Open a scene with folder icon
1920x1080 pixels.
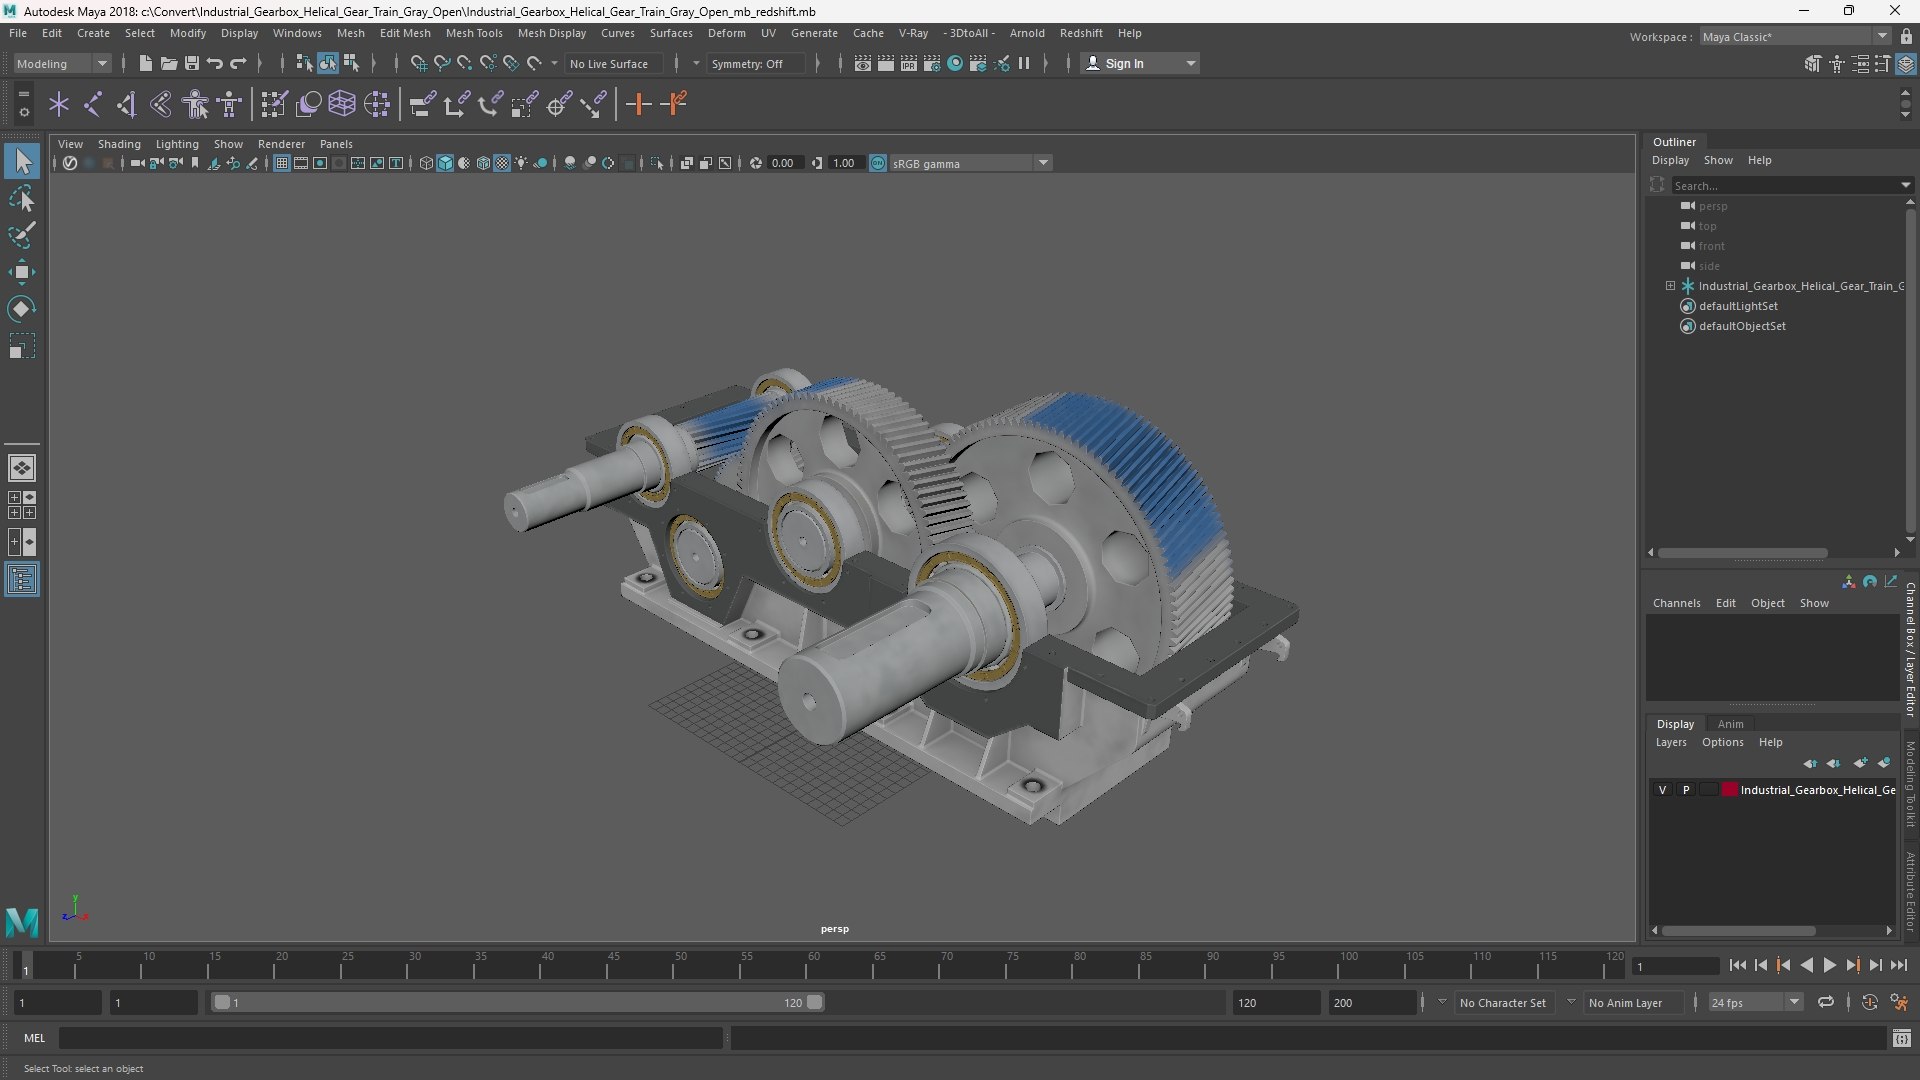pos(168,63)
